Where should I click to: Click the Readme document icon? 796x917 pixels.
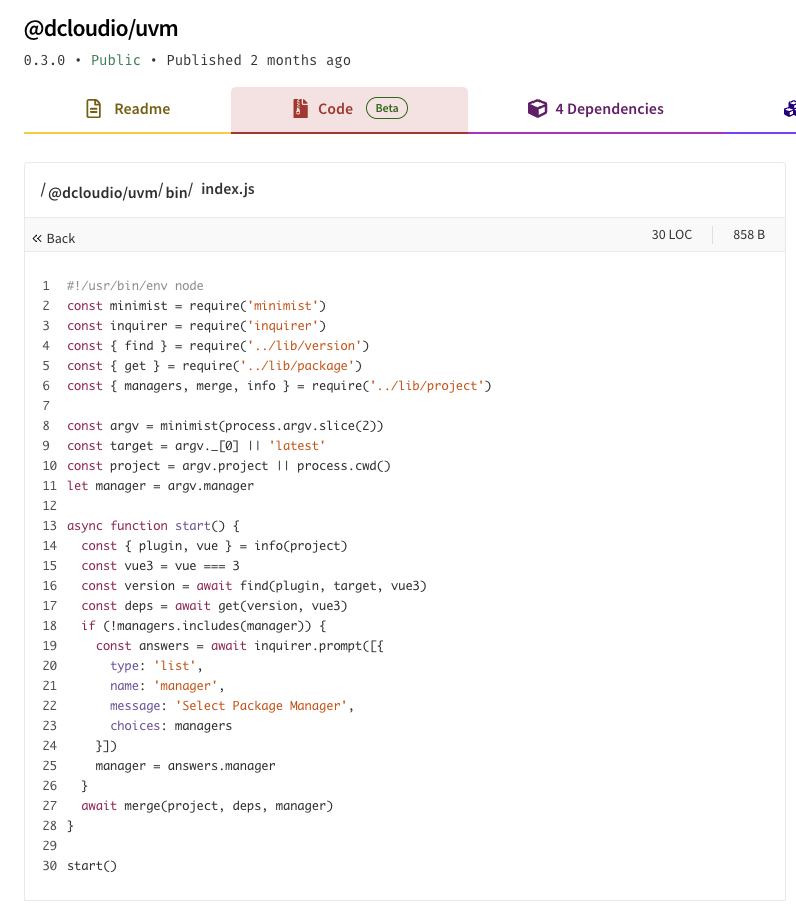coord(94,109)
